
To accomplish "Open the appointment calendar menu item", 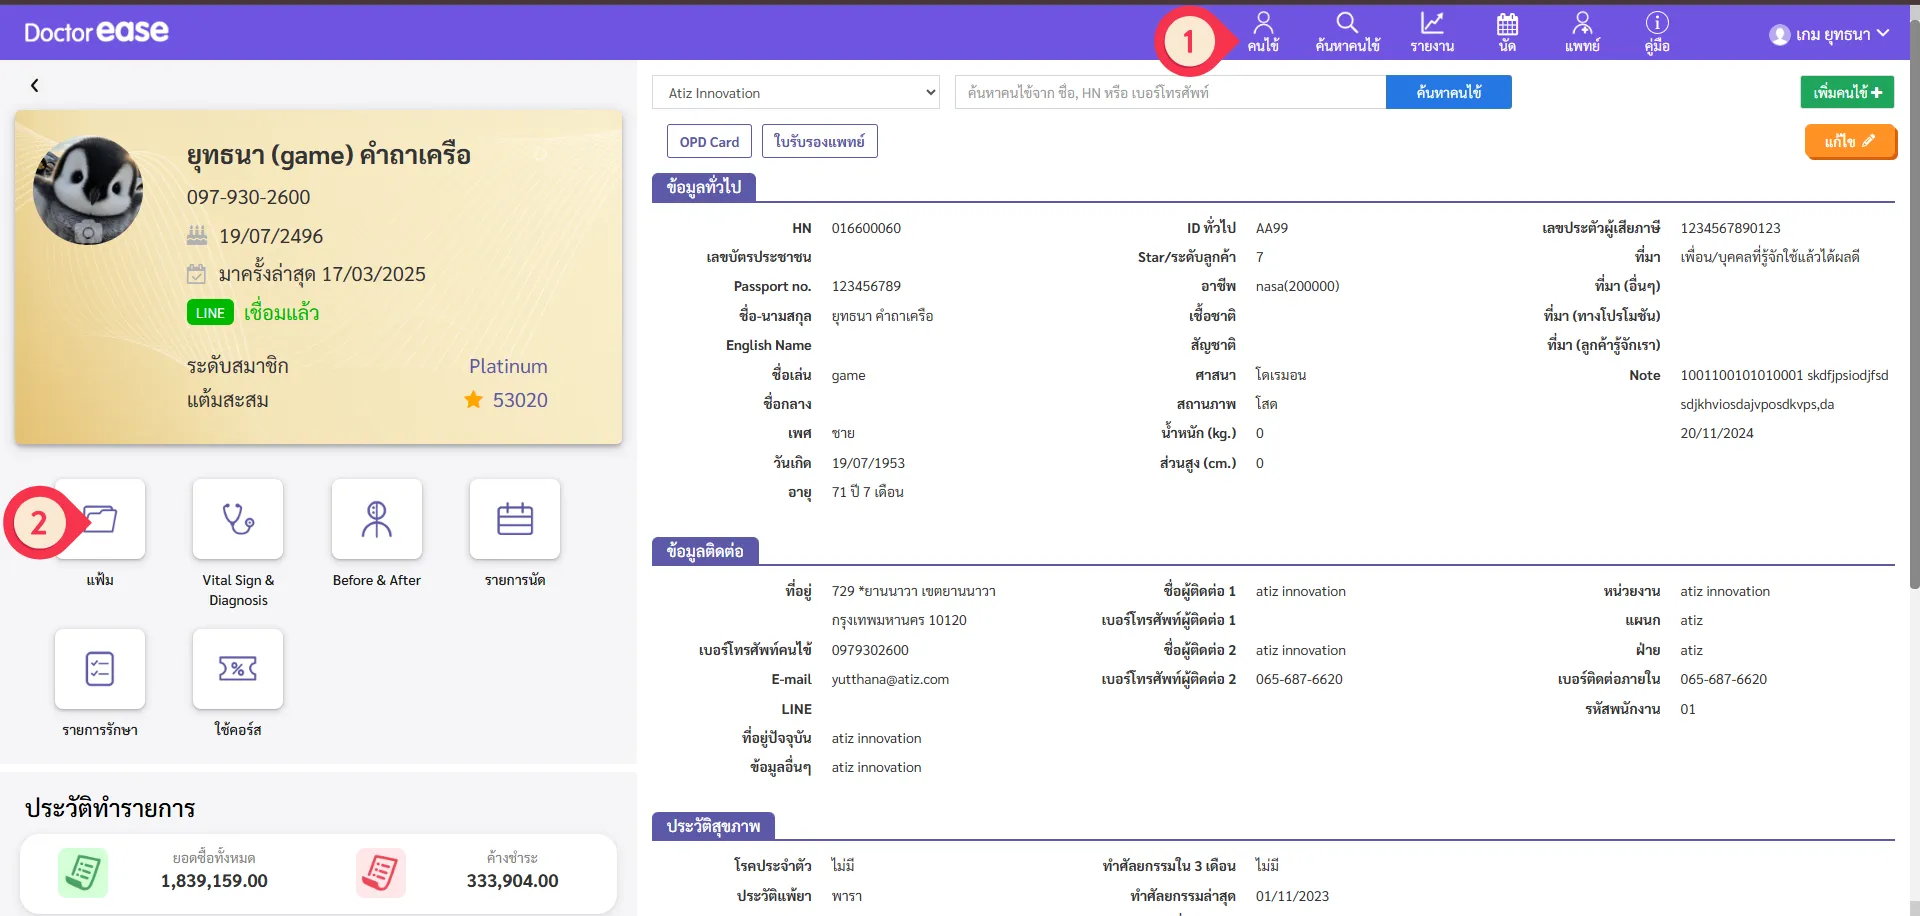I will tap(1507, 32).
